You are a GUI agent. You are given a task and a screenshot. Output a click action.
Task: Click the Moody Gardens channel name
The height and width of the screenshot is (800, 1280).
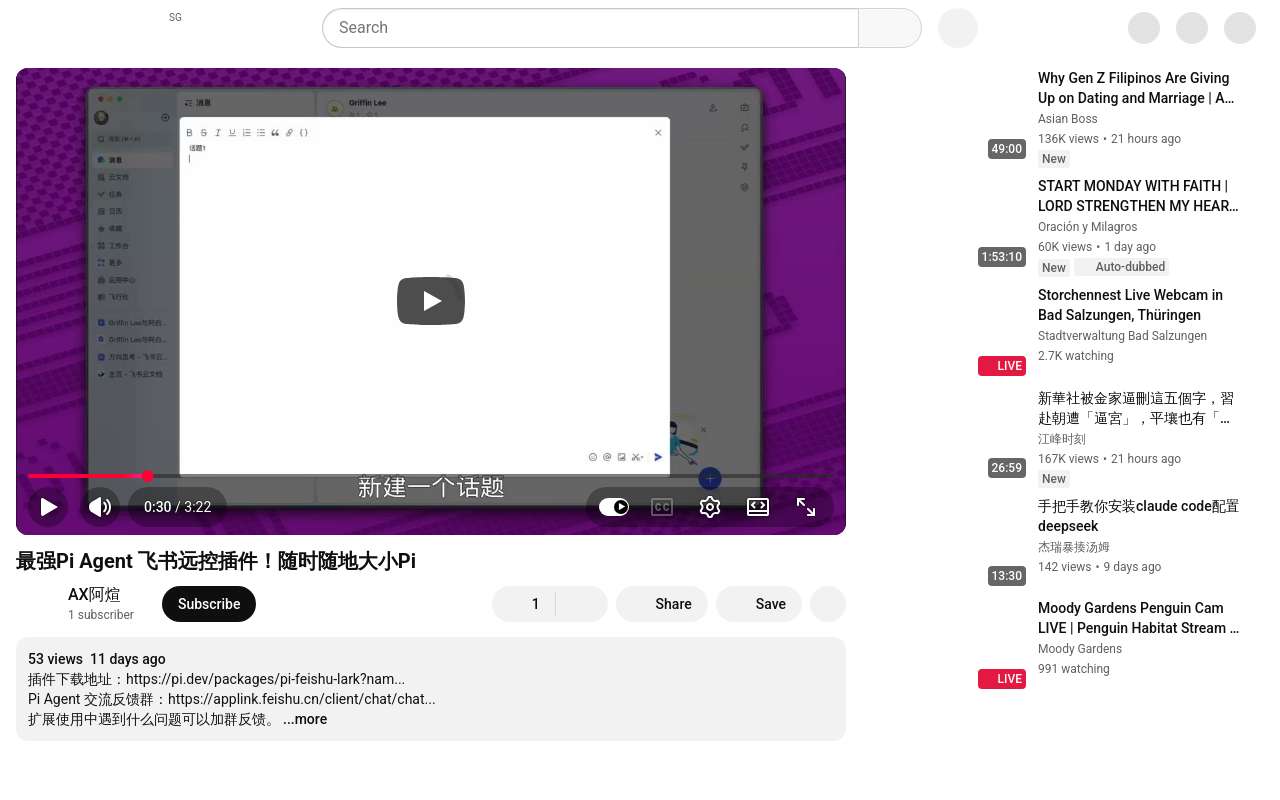(1080, 649)
